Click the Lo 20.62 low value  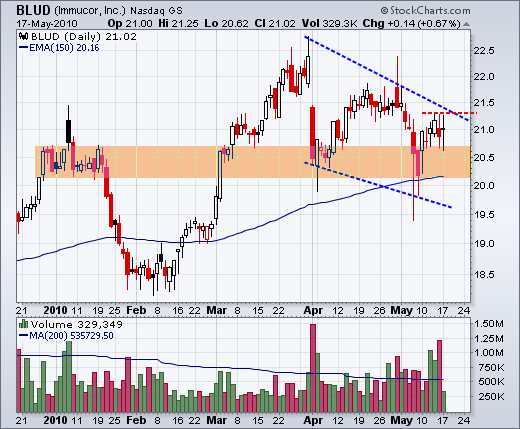(226, 24)
